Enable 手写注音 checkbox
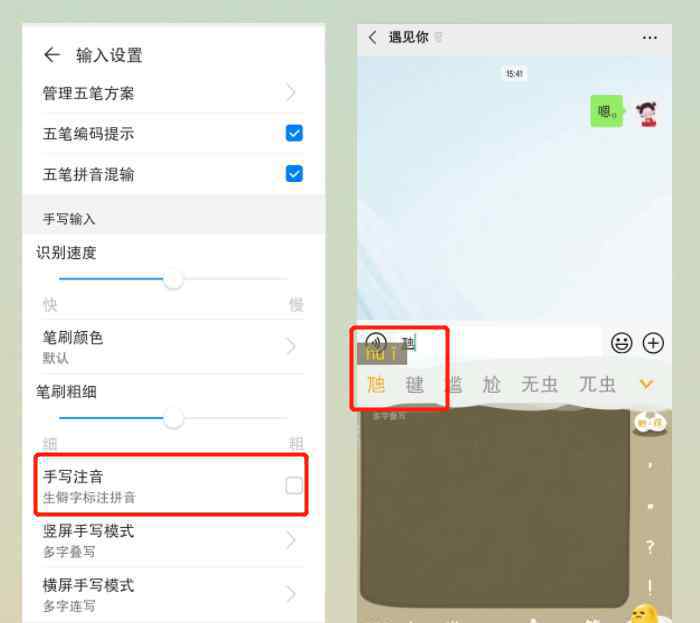Viewport: 700px width, 623px height. [294, 486]
